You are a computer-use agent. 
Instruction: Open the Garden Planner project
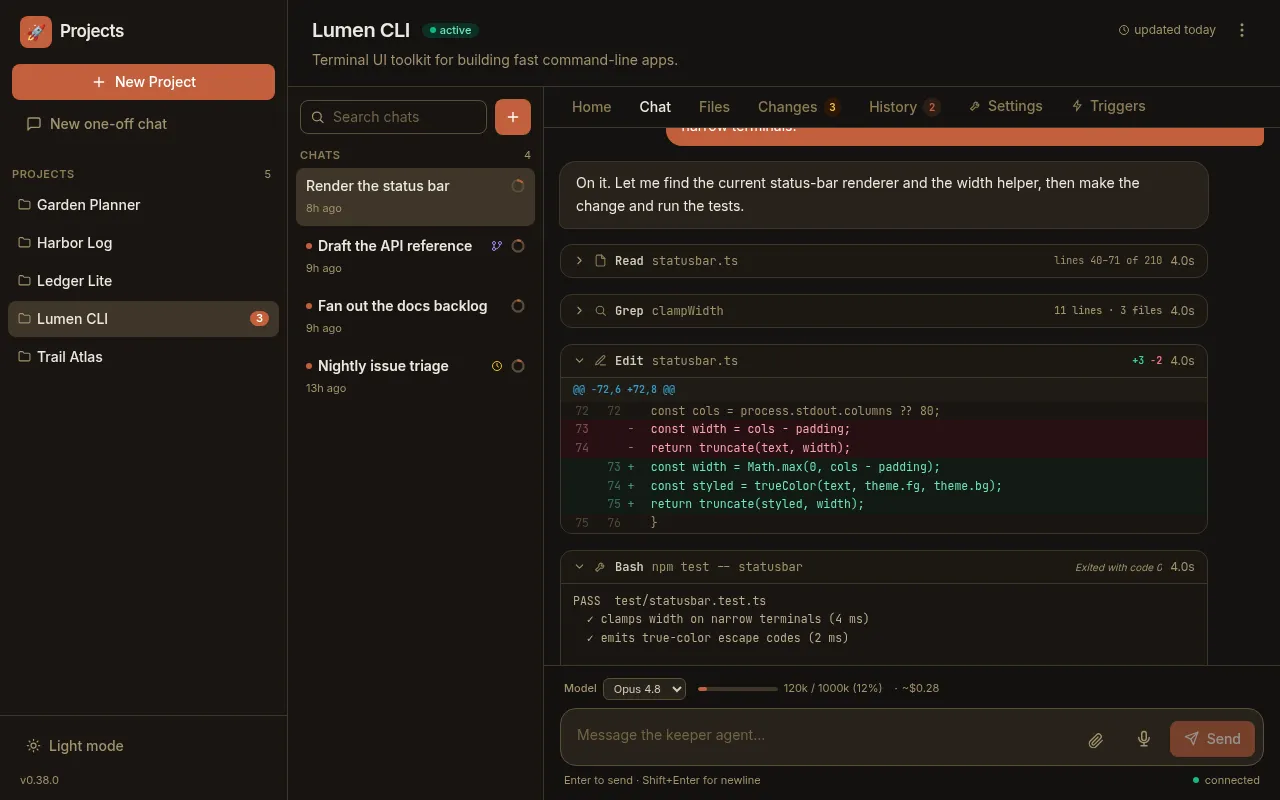pyautogui.click(x=143, y=205)
